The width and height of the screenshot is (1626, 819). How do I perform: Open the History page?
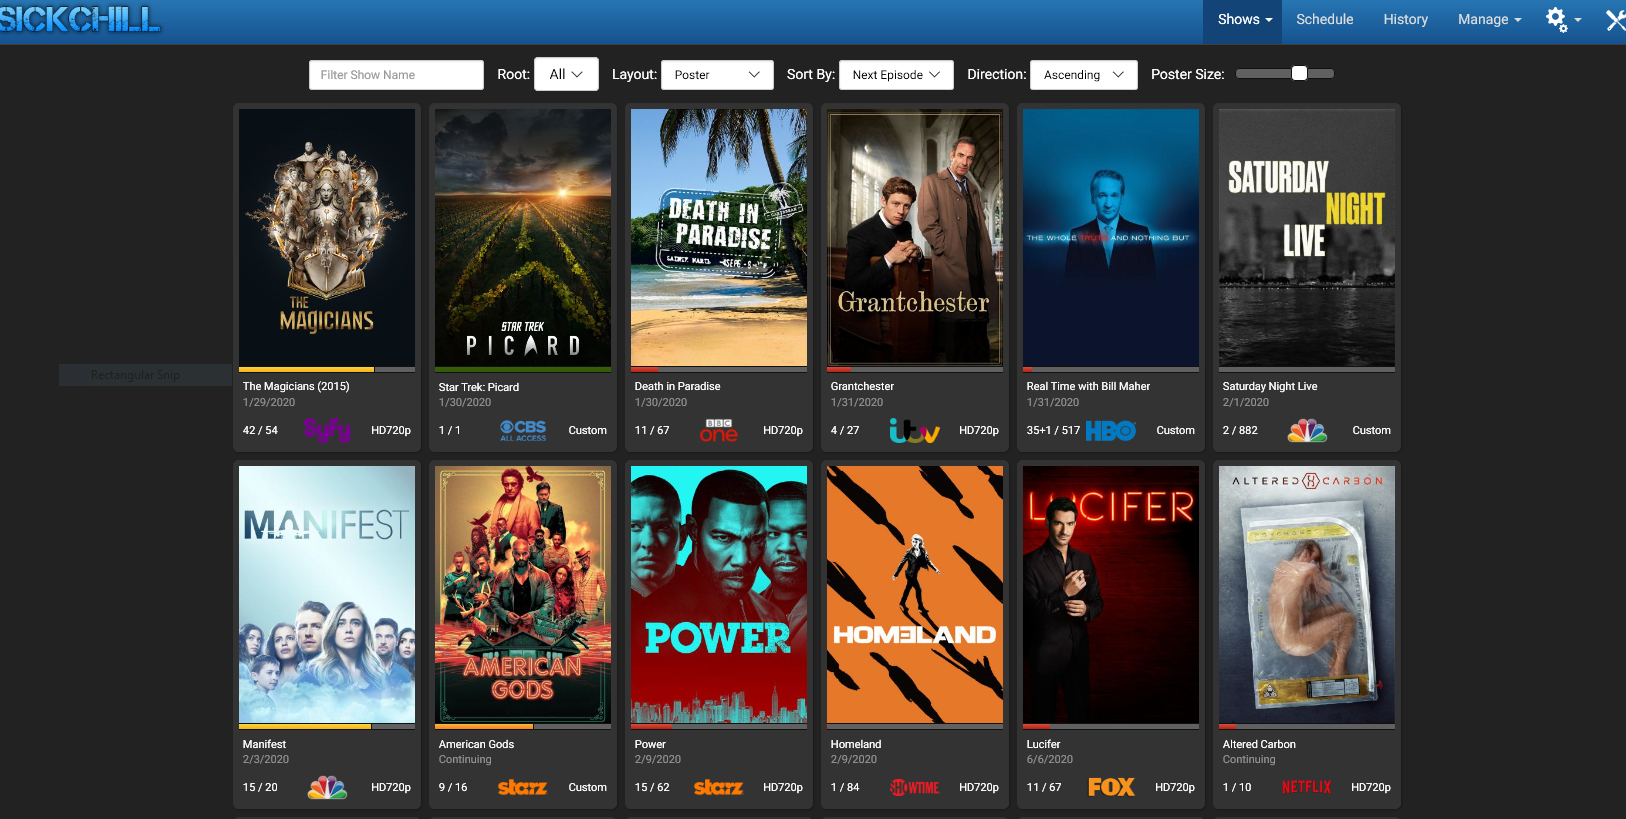point(1406,19)
